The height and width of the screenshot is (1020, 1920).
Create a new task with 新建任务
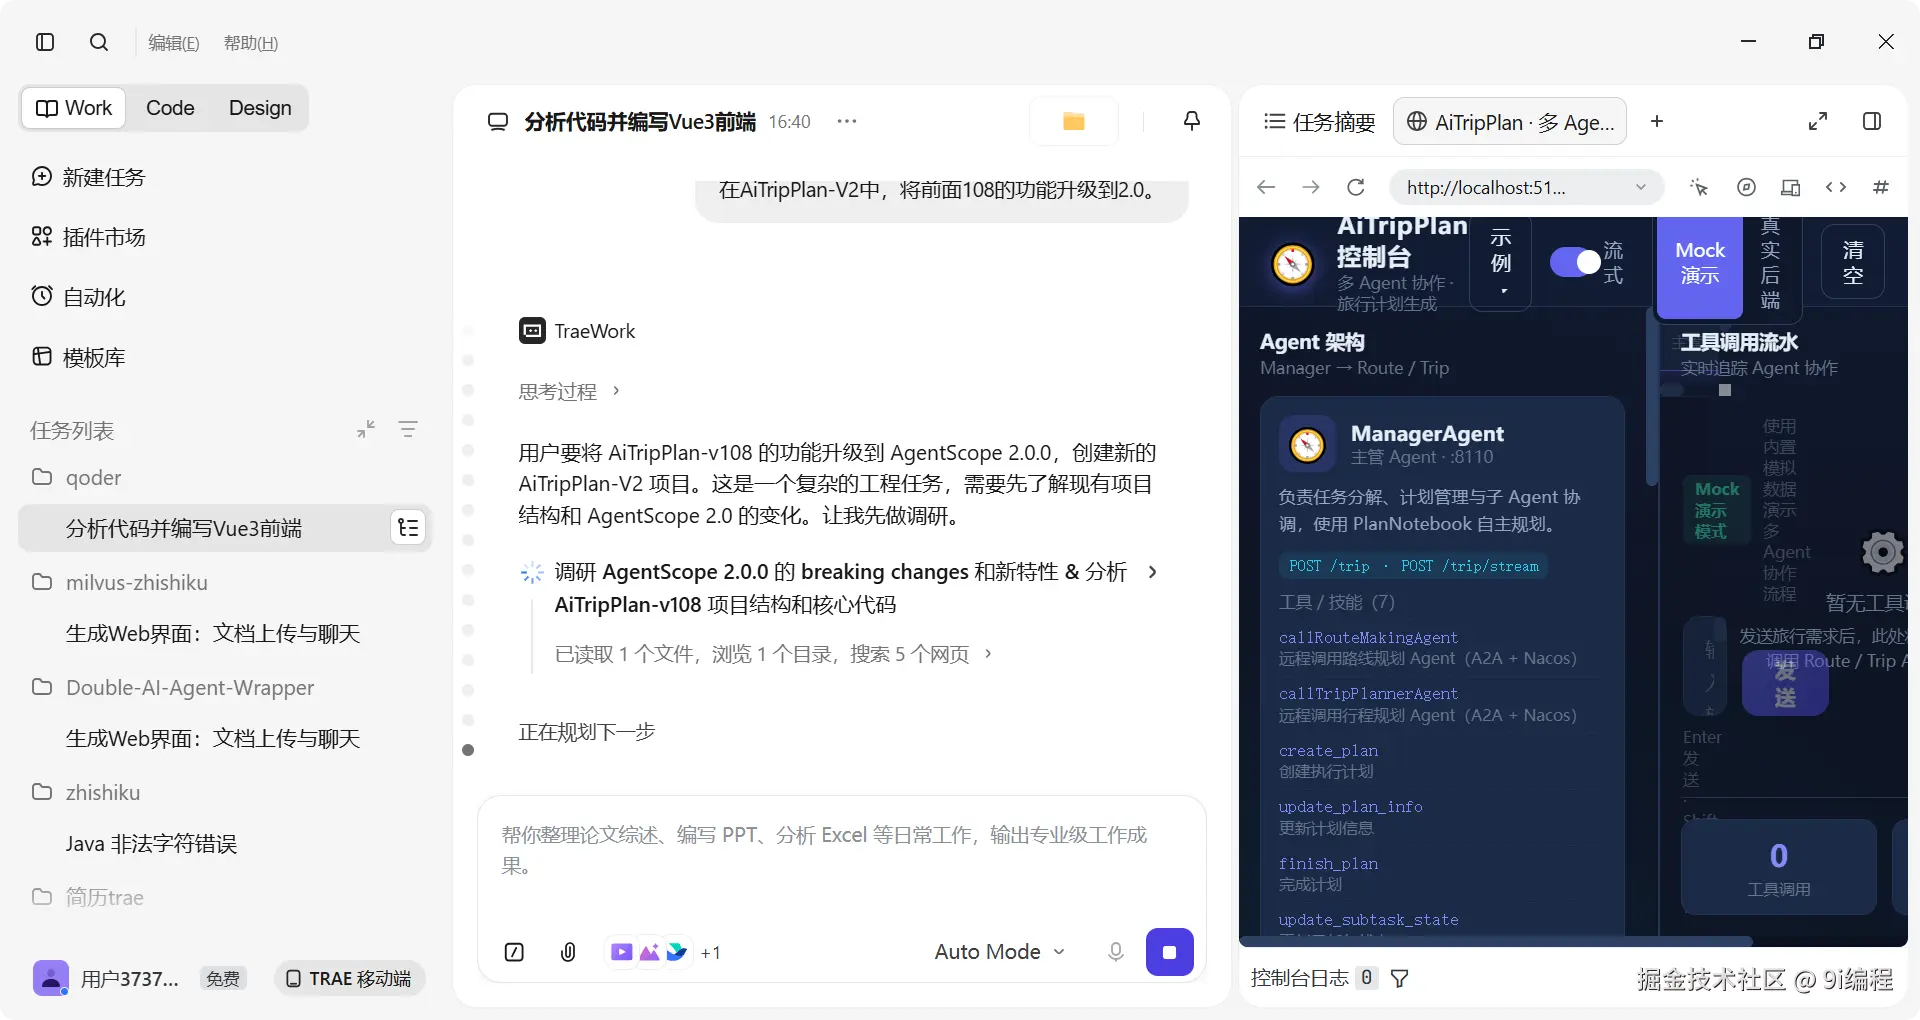(x=89, y=177)
